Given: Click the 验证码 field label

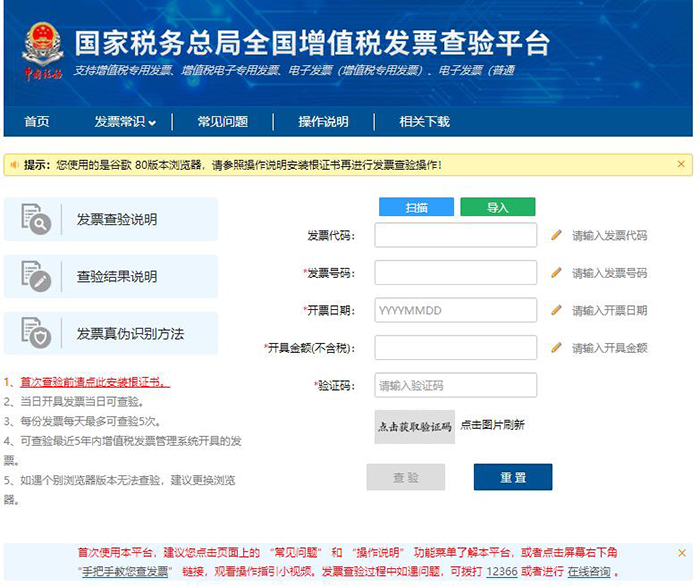Looking at the screenshot, I should coord(335,385).
